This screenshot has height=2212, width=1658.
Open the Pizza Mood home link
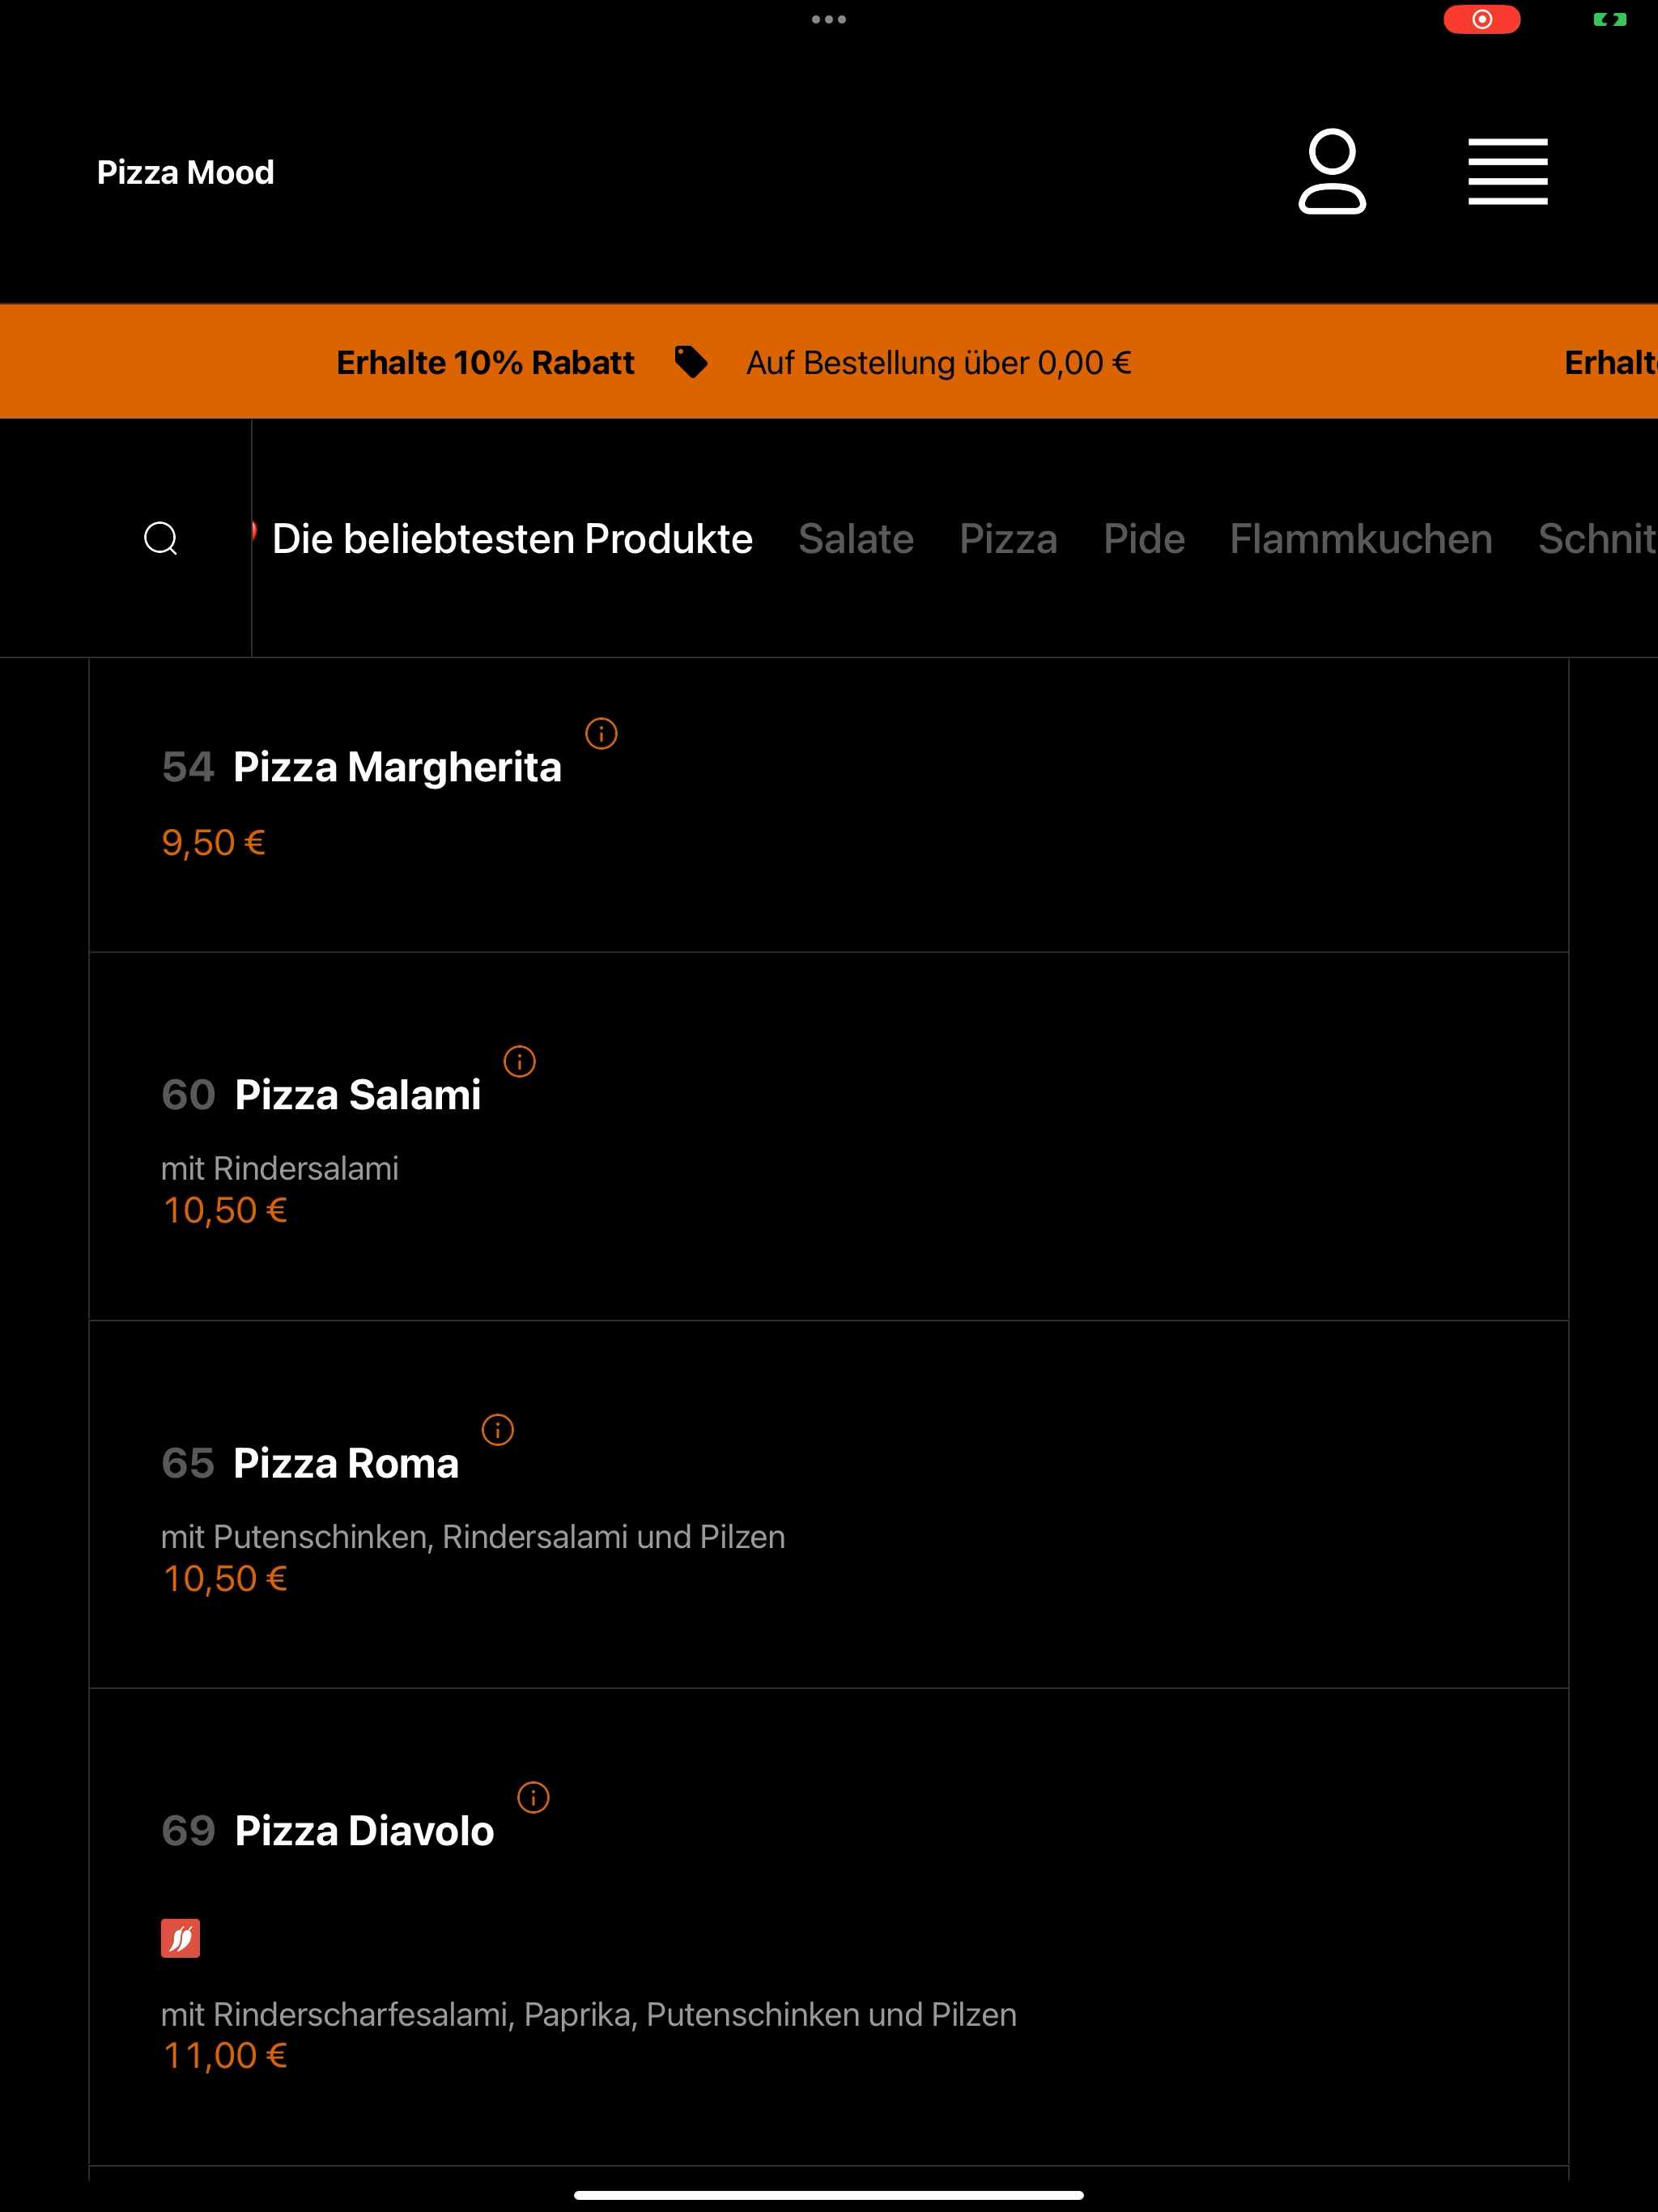point(186,172)
